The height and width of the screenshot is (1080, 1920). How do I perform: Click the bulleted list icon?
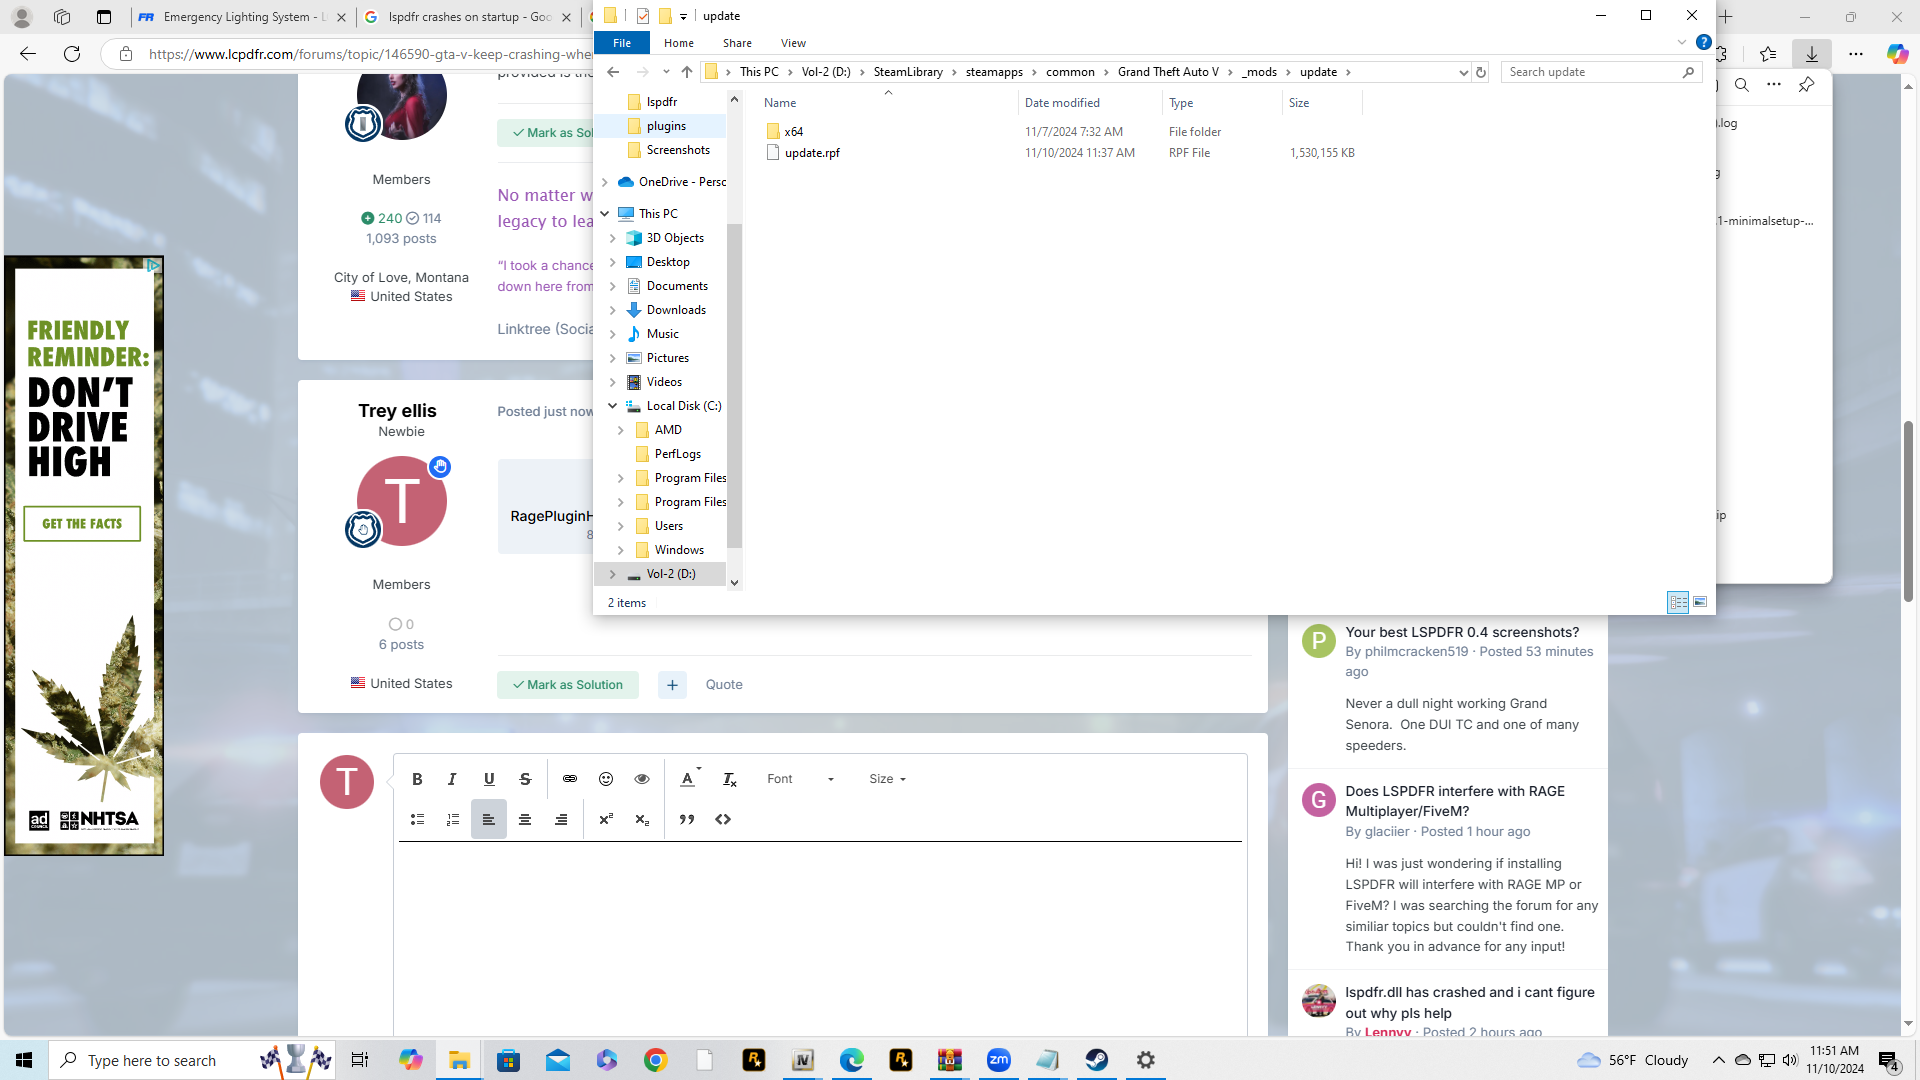point(417,819)
